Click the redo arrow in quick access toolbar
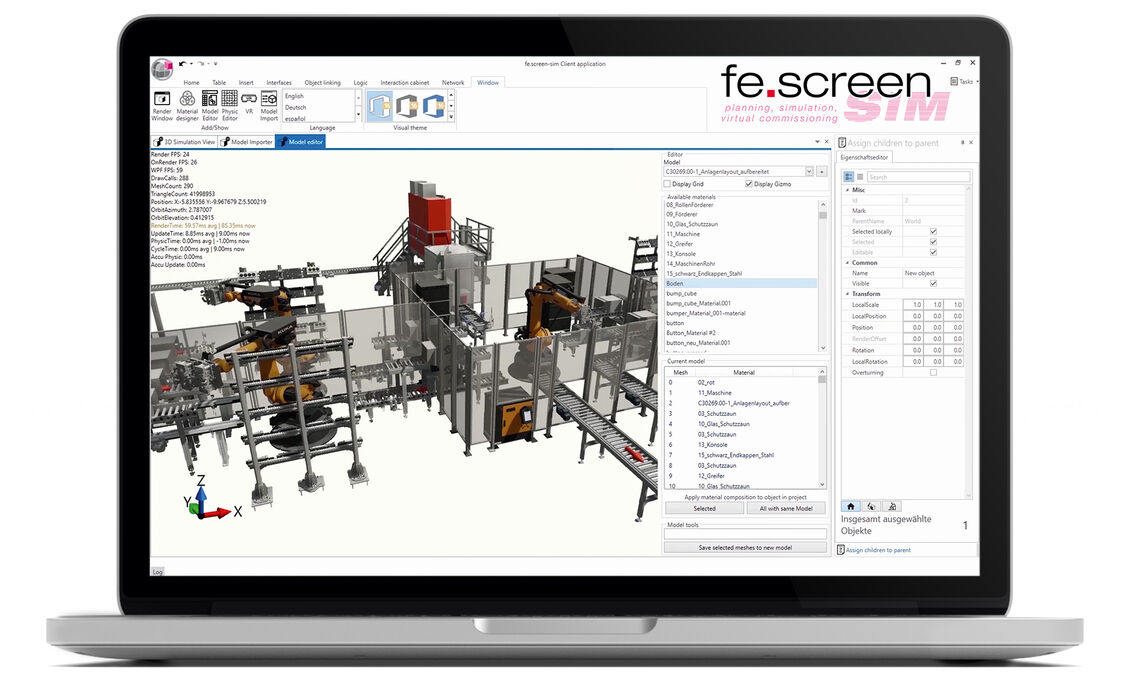The width and height of the screenshot is (1130, 681). point(201,64)
